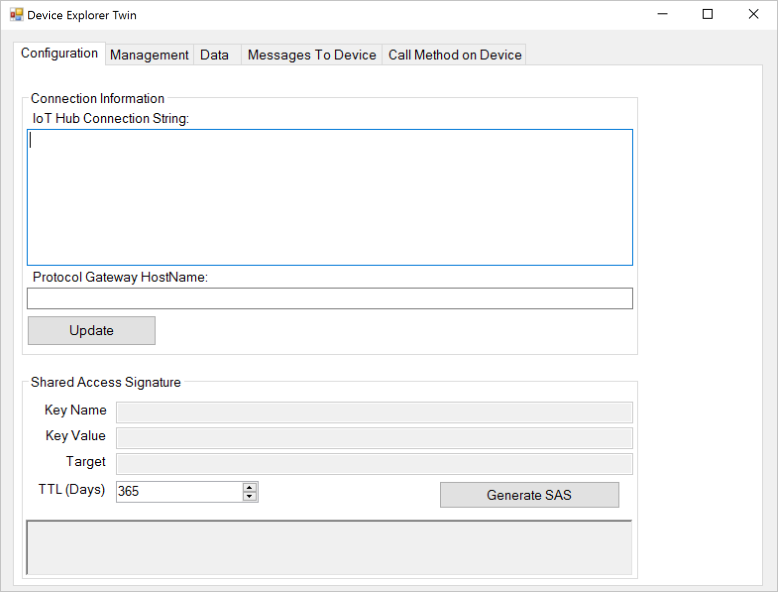Close the Device Explorer Twin window
This screenshot has width=778, height=592.
(x=753, y=14)
